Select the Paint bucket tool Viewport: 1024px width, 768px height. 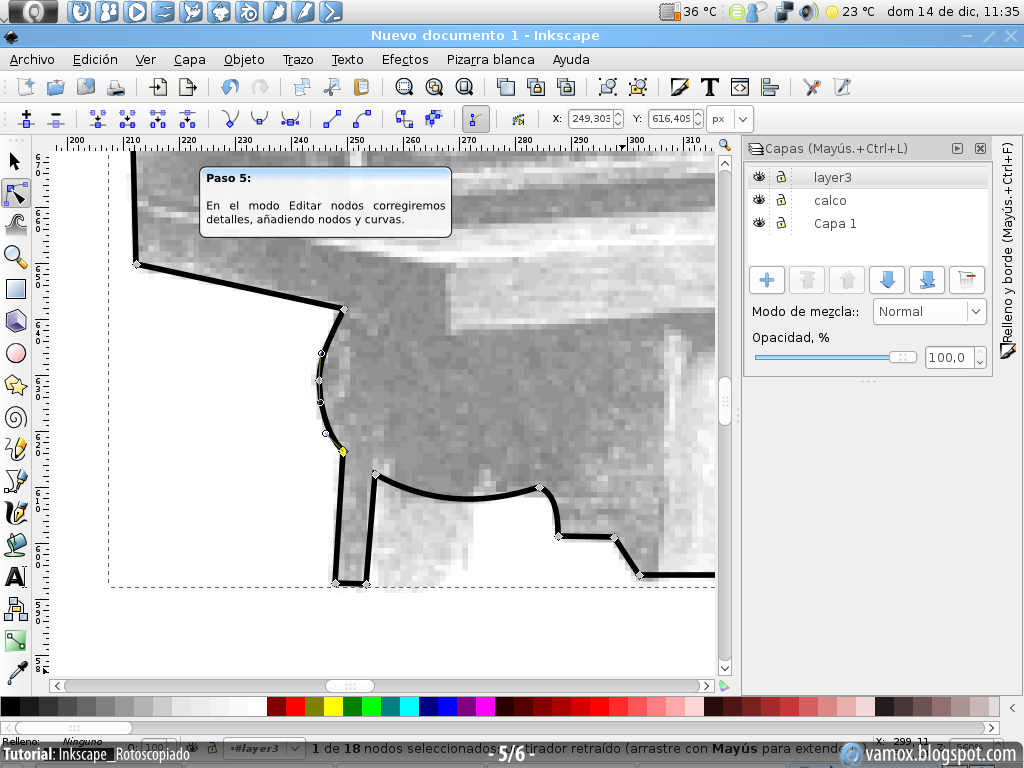[x=16, y=545]
